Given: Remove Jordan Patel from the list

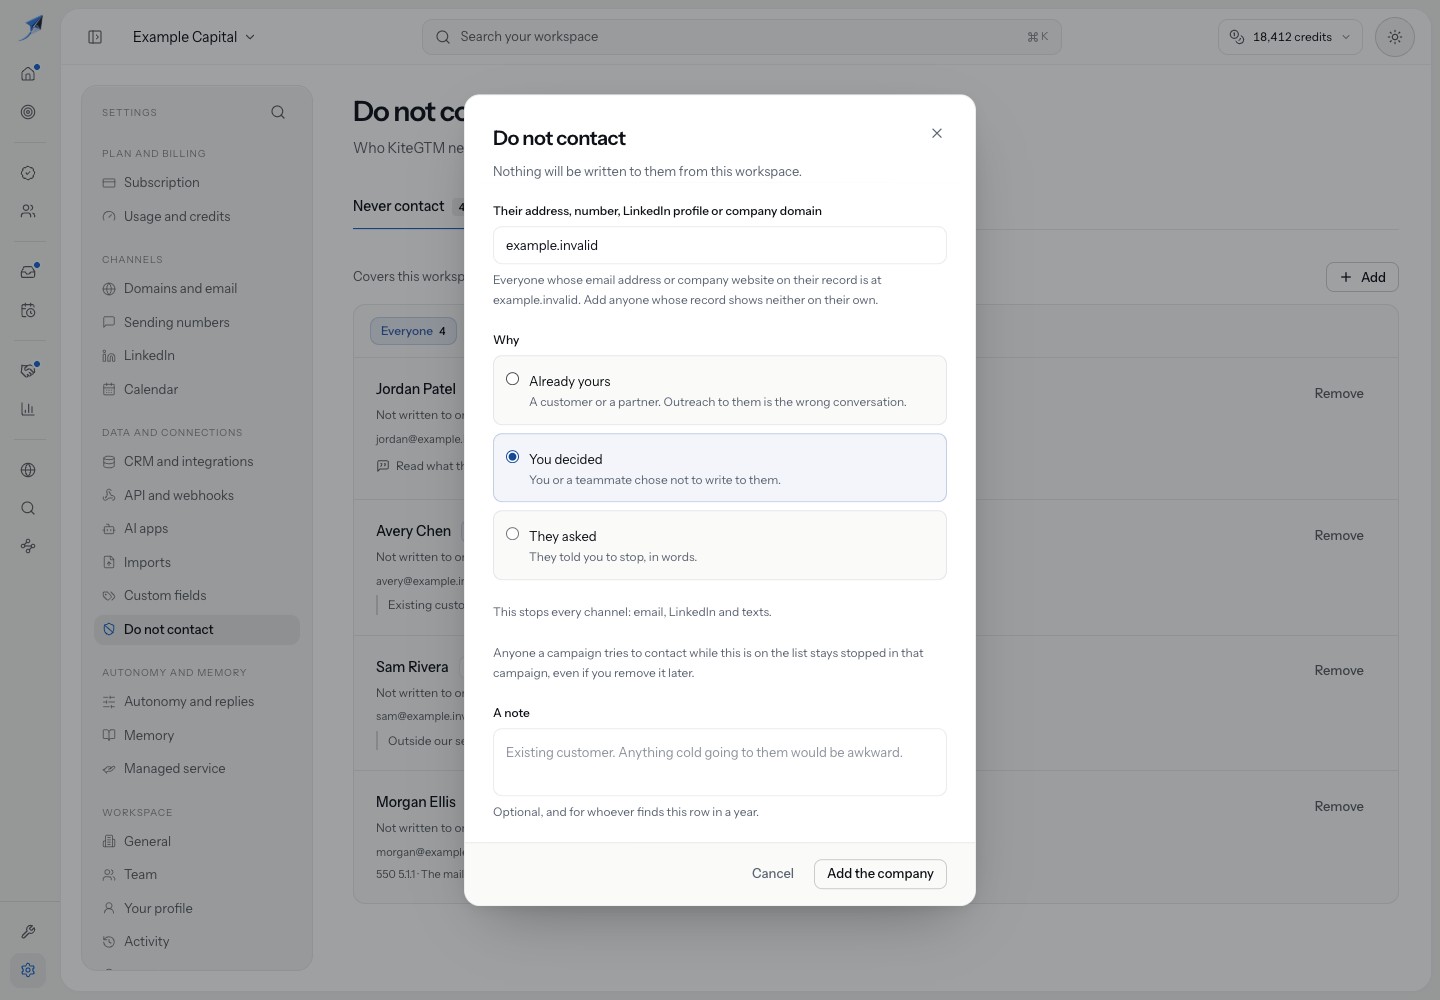Looking at the screenshot, I should pos(1339,394).
